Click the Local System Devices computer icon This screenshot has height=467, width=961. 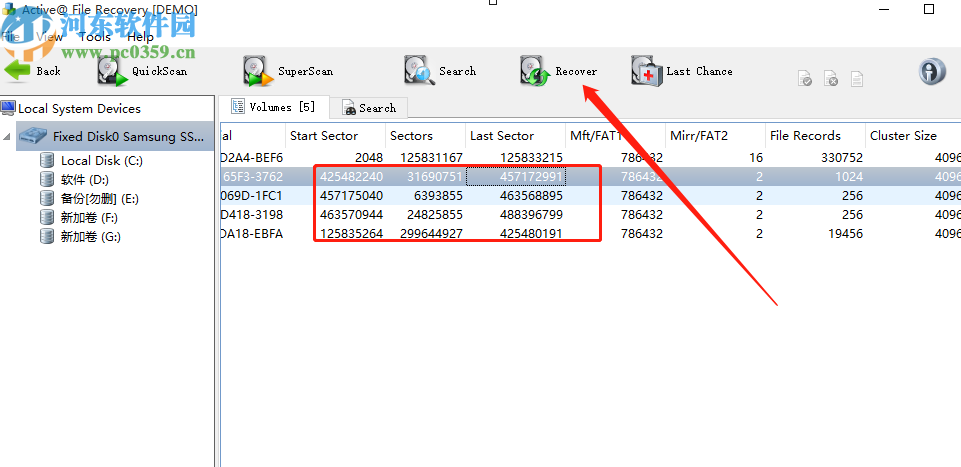click(9, 108)
